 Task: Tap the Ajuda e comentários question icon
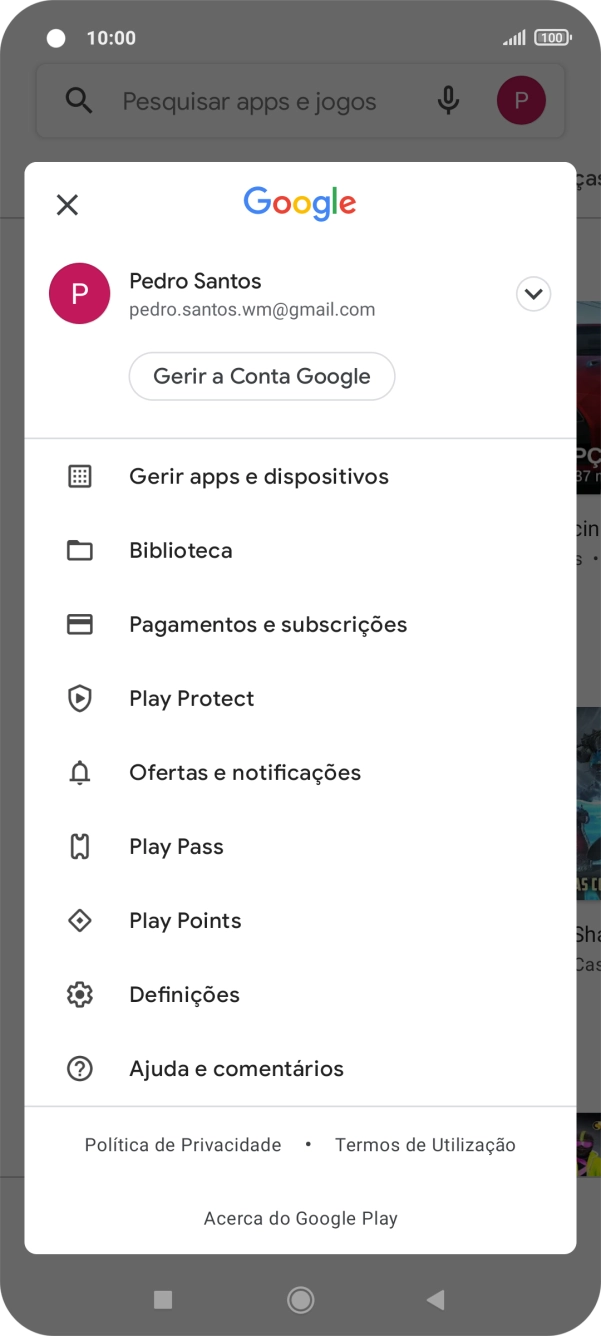coord(80,1068)
